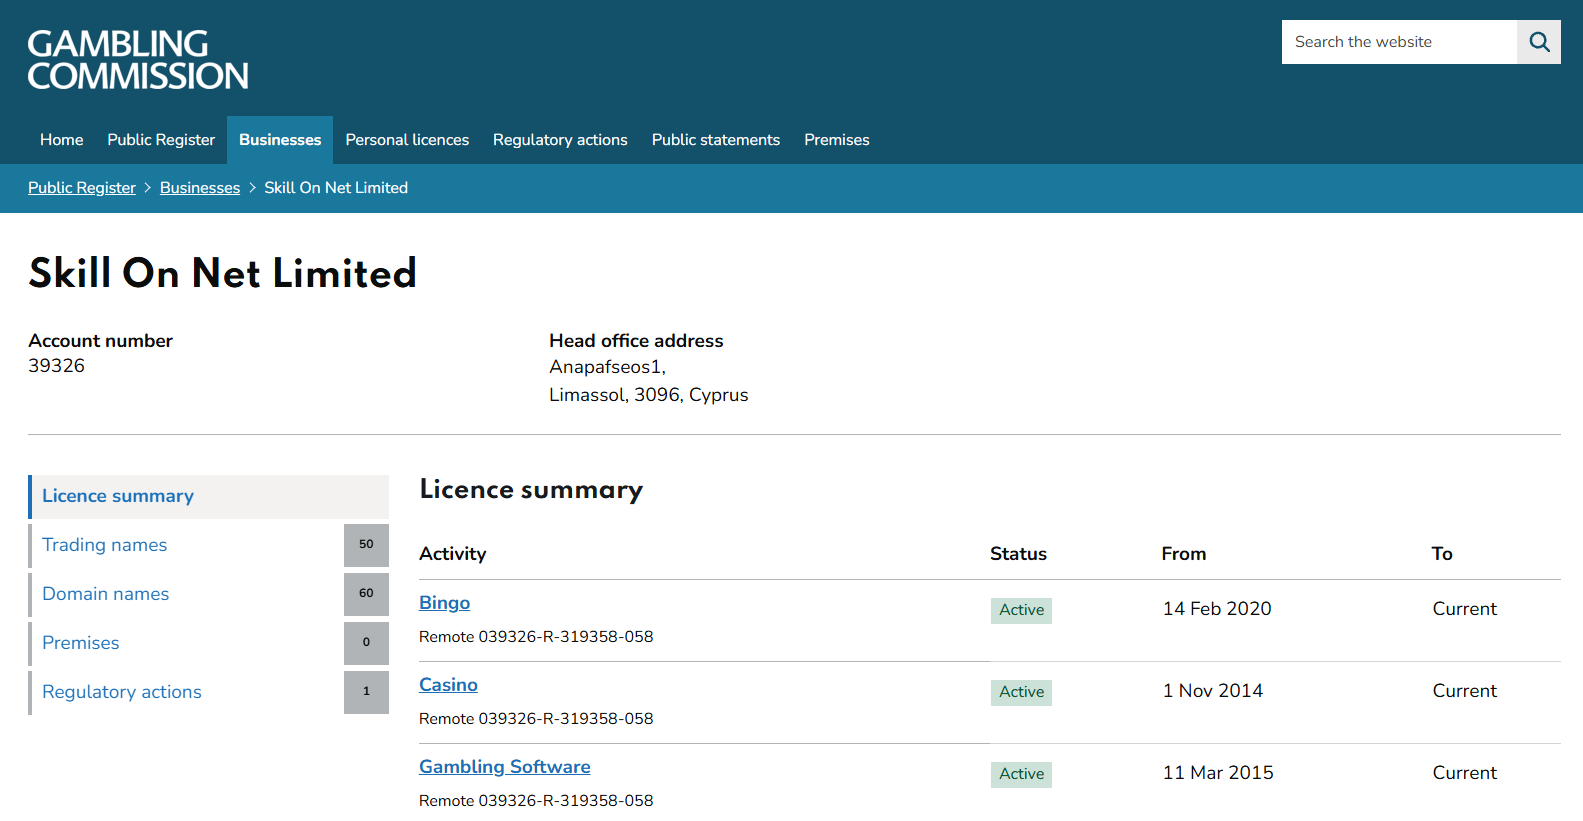This screenshot has width=1583, height=821.
Task: Click Businesses breadcrumb link
Action: tap(200, 188)
